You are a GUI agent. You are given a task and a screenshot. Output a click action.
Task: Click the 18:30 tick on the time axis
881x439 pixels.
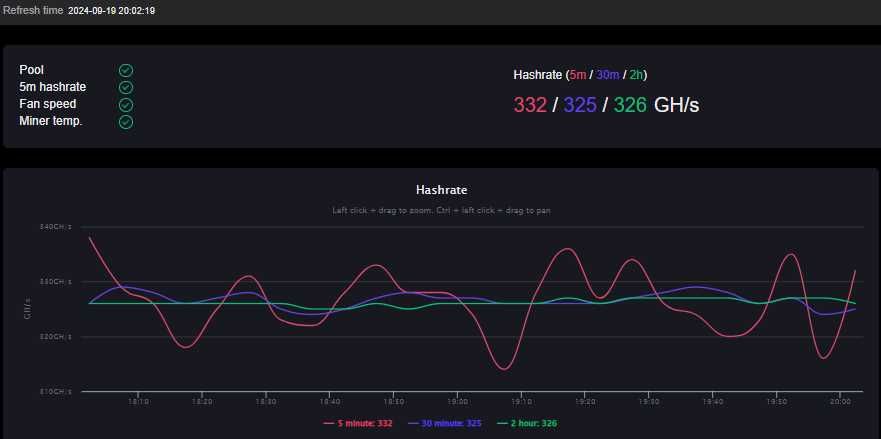[265, 402]
